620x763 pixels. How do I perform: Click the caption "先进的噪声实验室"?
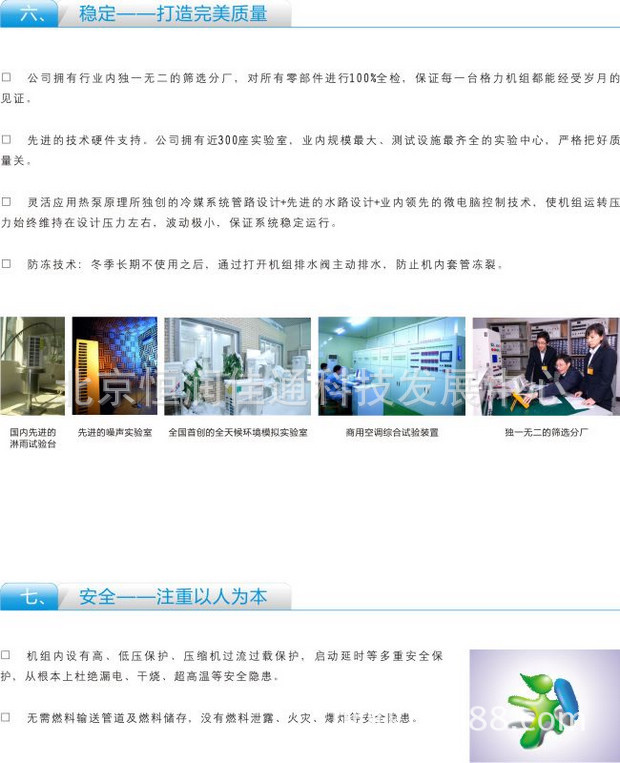(x=115, y=433)
